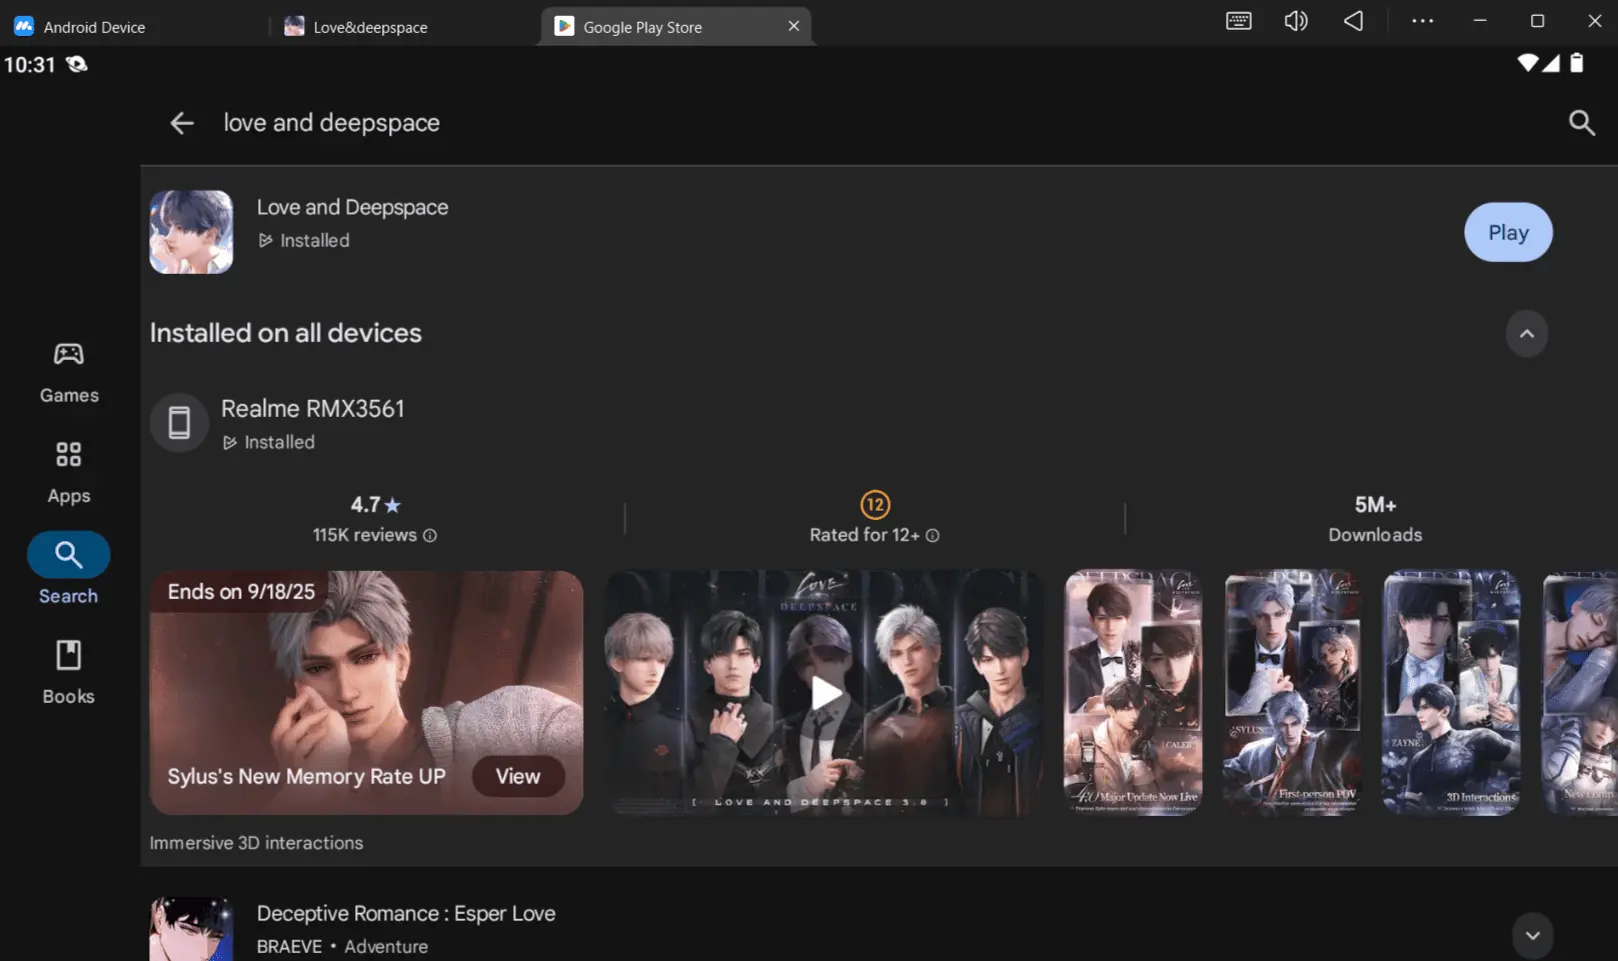Tap the search magnifier icon in header
This screenshot has height=961, width=1618.
point(1581,123)
